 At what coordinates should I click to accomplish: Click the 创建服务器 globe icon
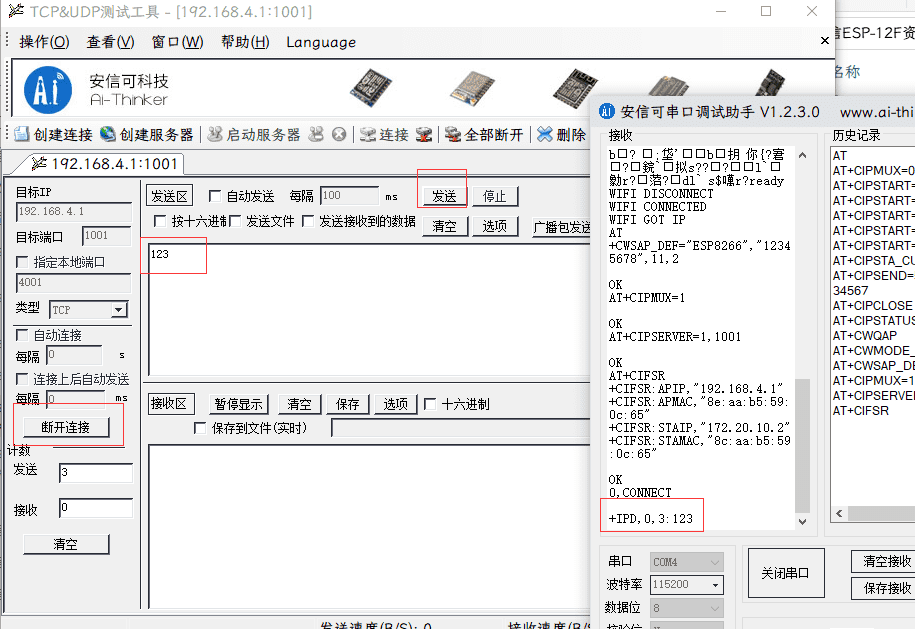pyautogui.click(x=108, y=134)
